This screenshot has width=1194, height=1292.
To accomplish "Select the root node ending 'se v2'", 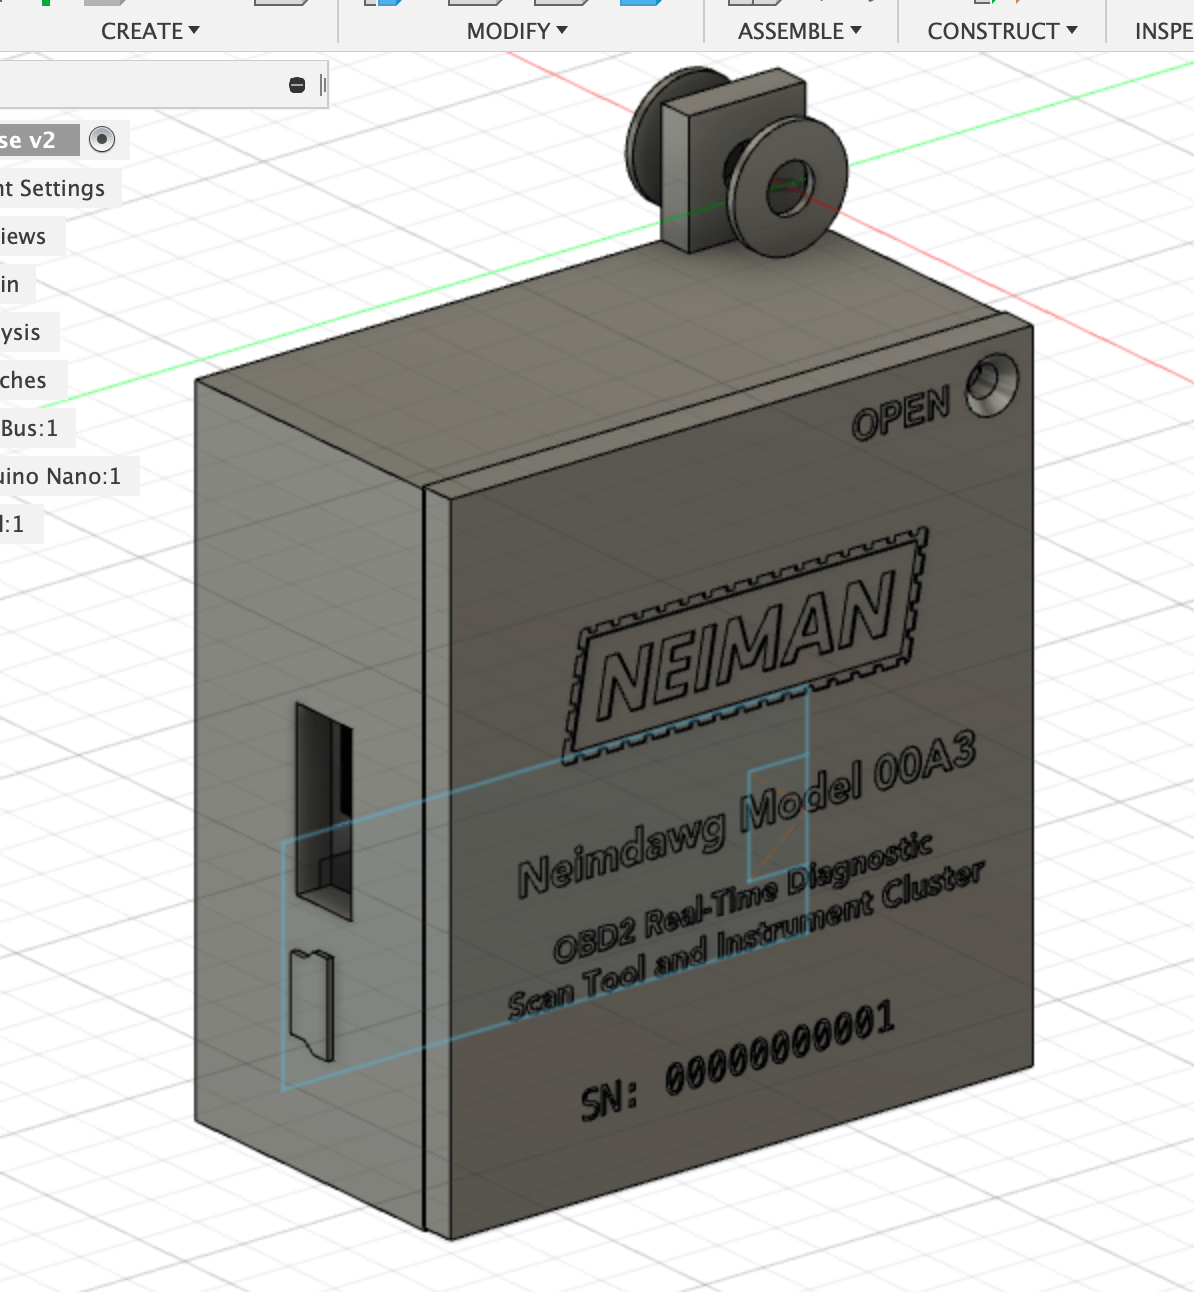I will (x=38, y=140).
